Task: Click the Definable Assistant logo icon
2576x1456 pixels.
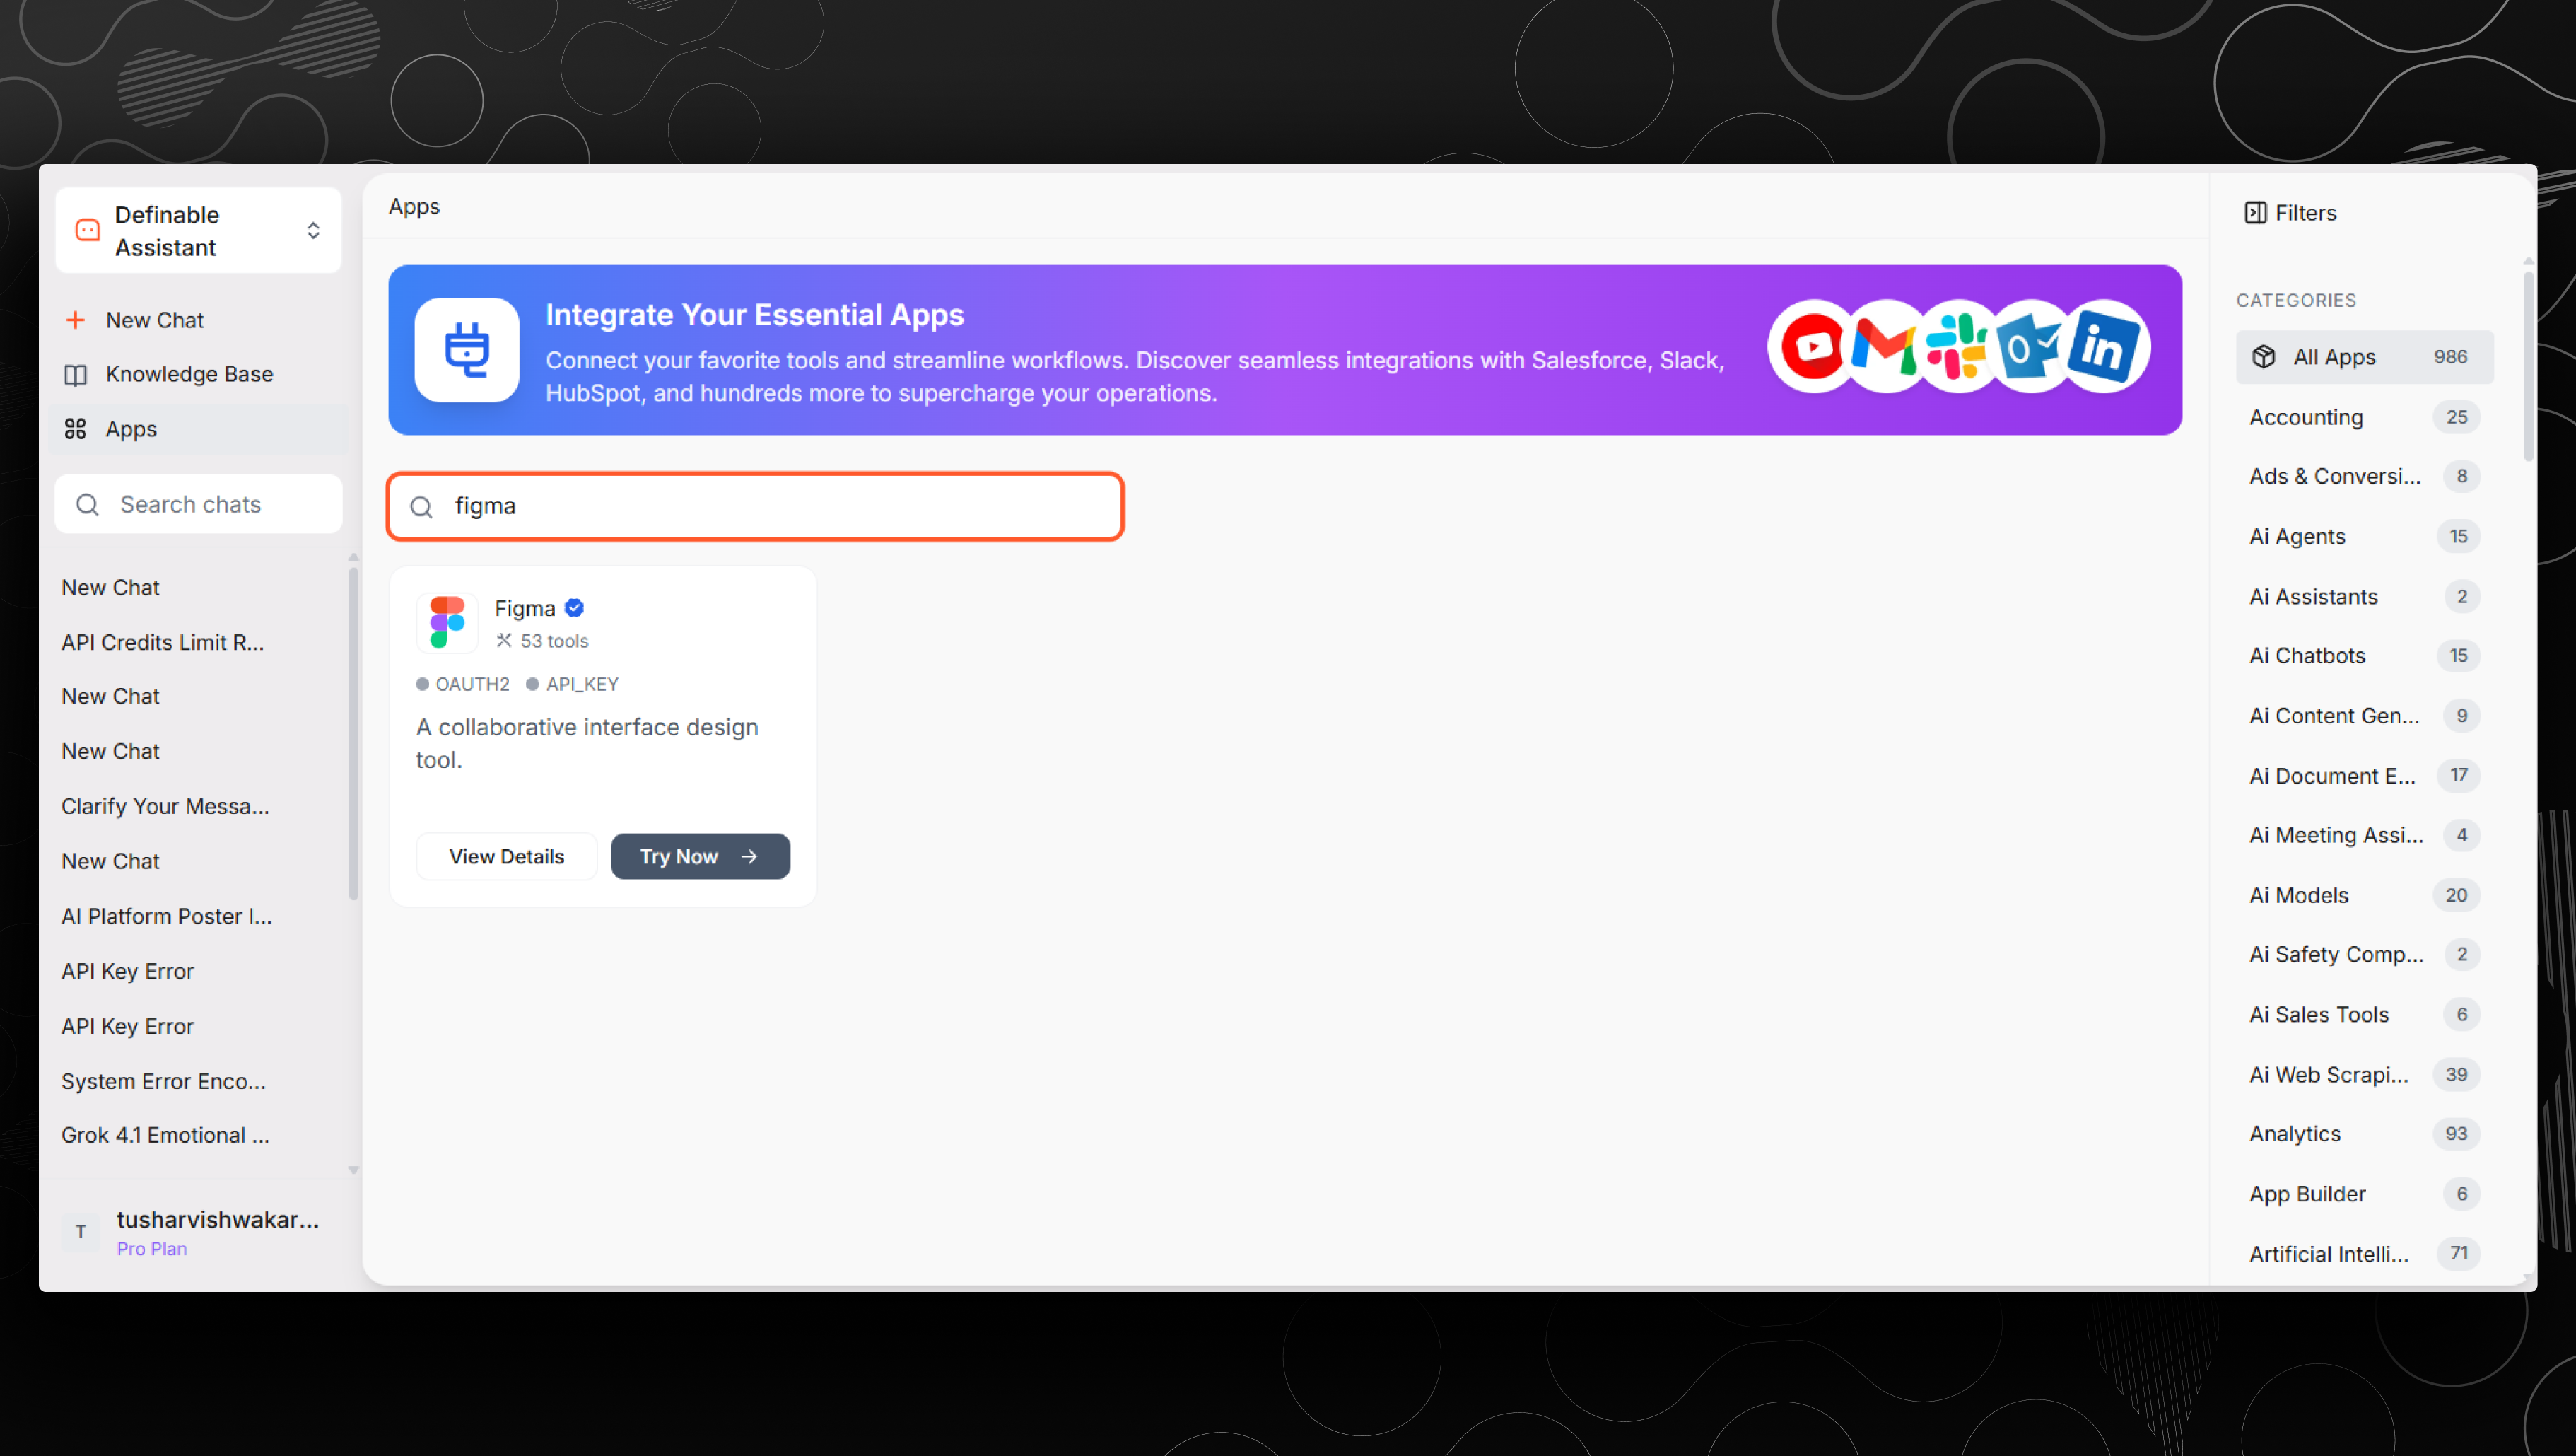Action: click(88, 231)
